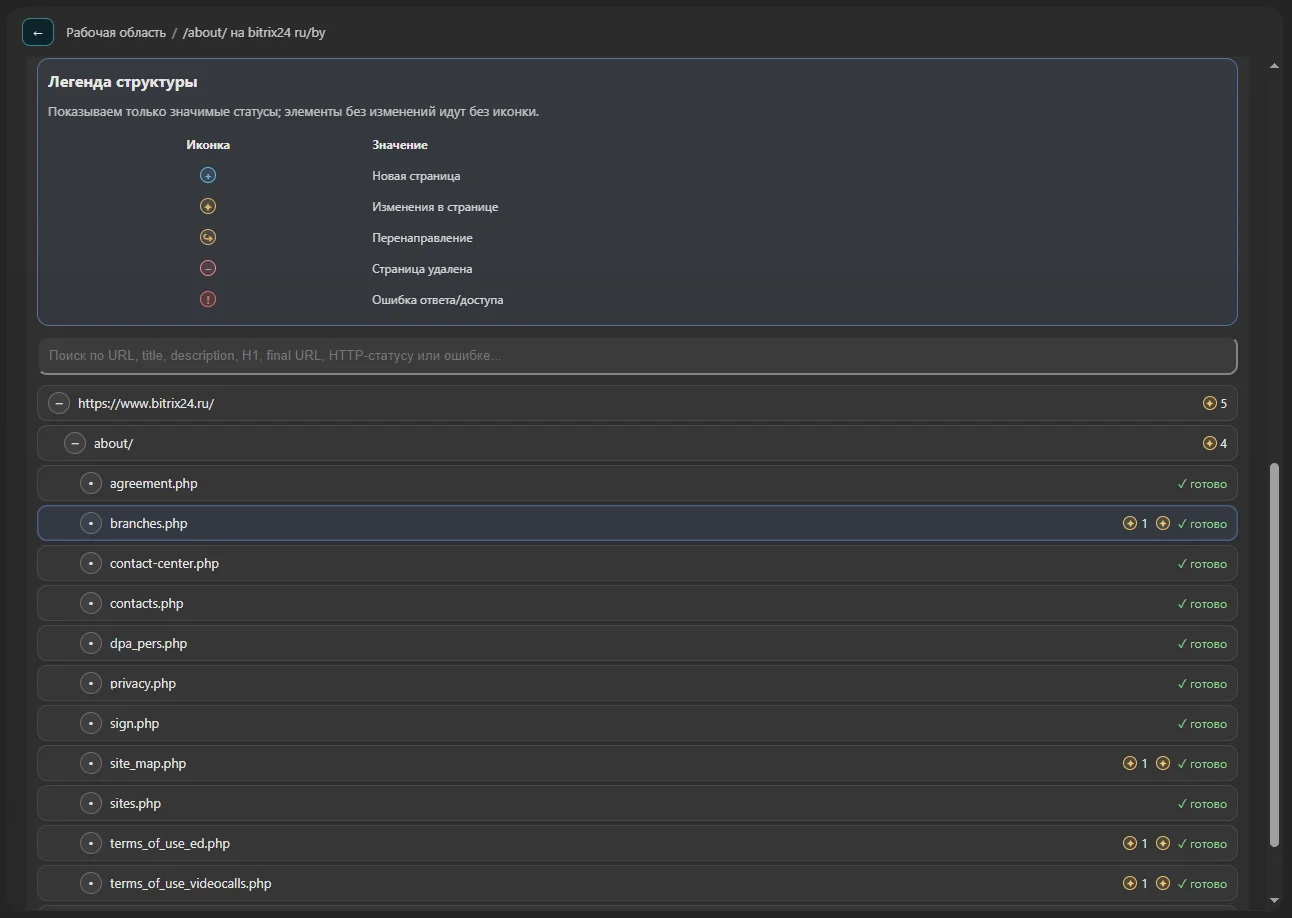Select the sites.php row
Image resolution: width=1292 pixels, height=918 pixels.
(x=637, y=803)
